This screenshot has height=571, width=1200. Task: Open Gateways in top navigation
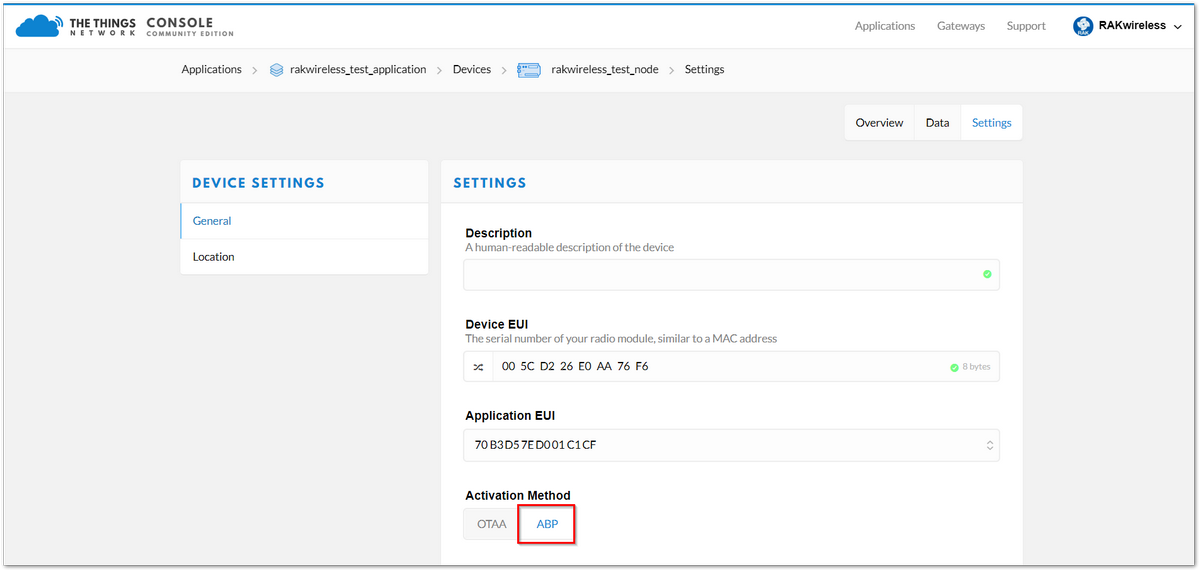pos(961,26)
